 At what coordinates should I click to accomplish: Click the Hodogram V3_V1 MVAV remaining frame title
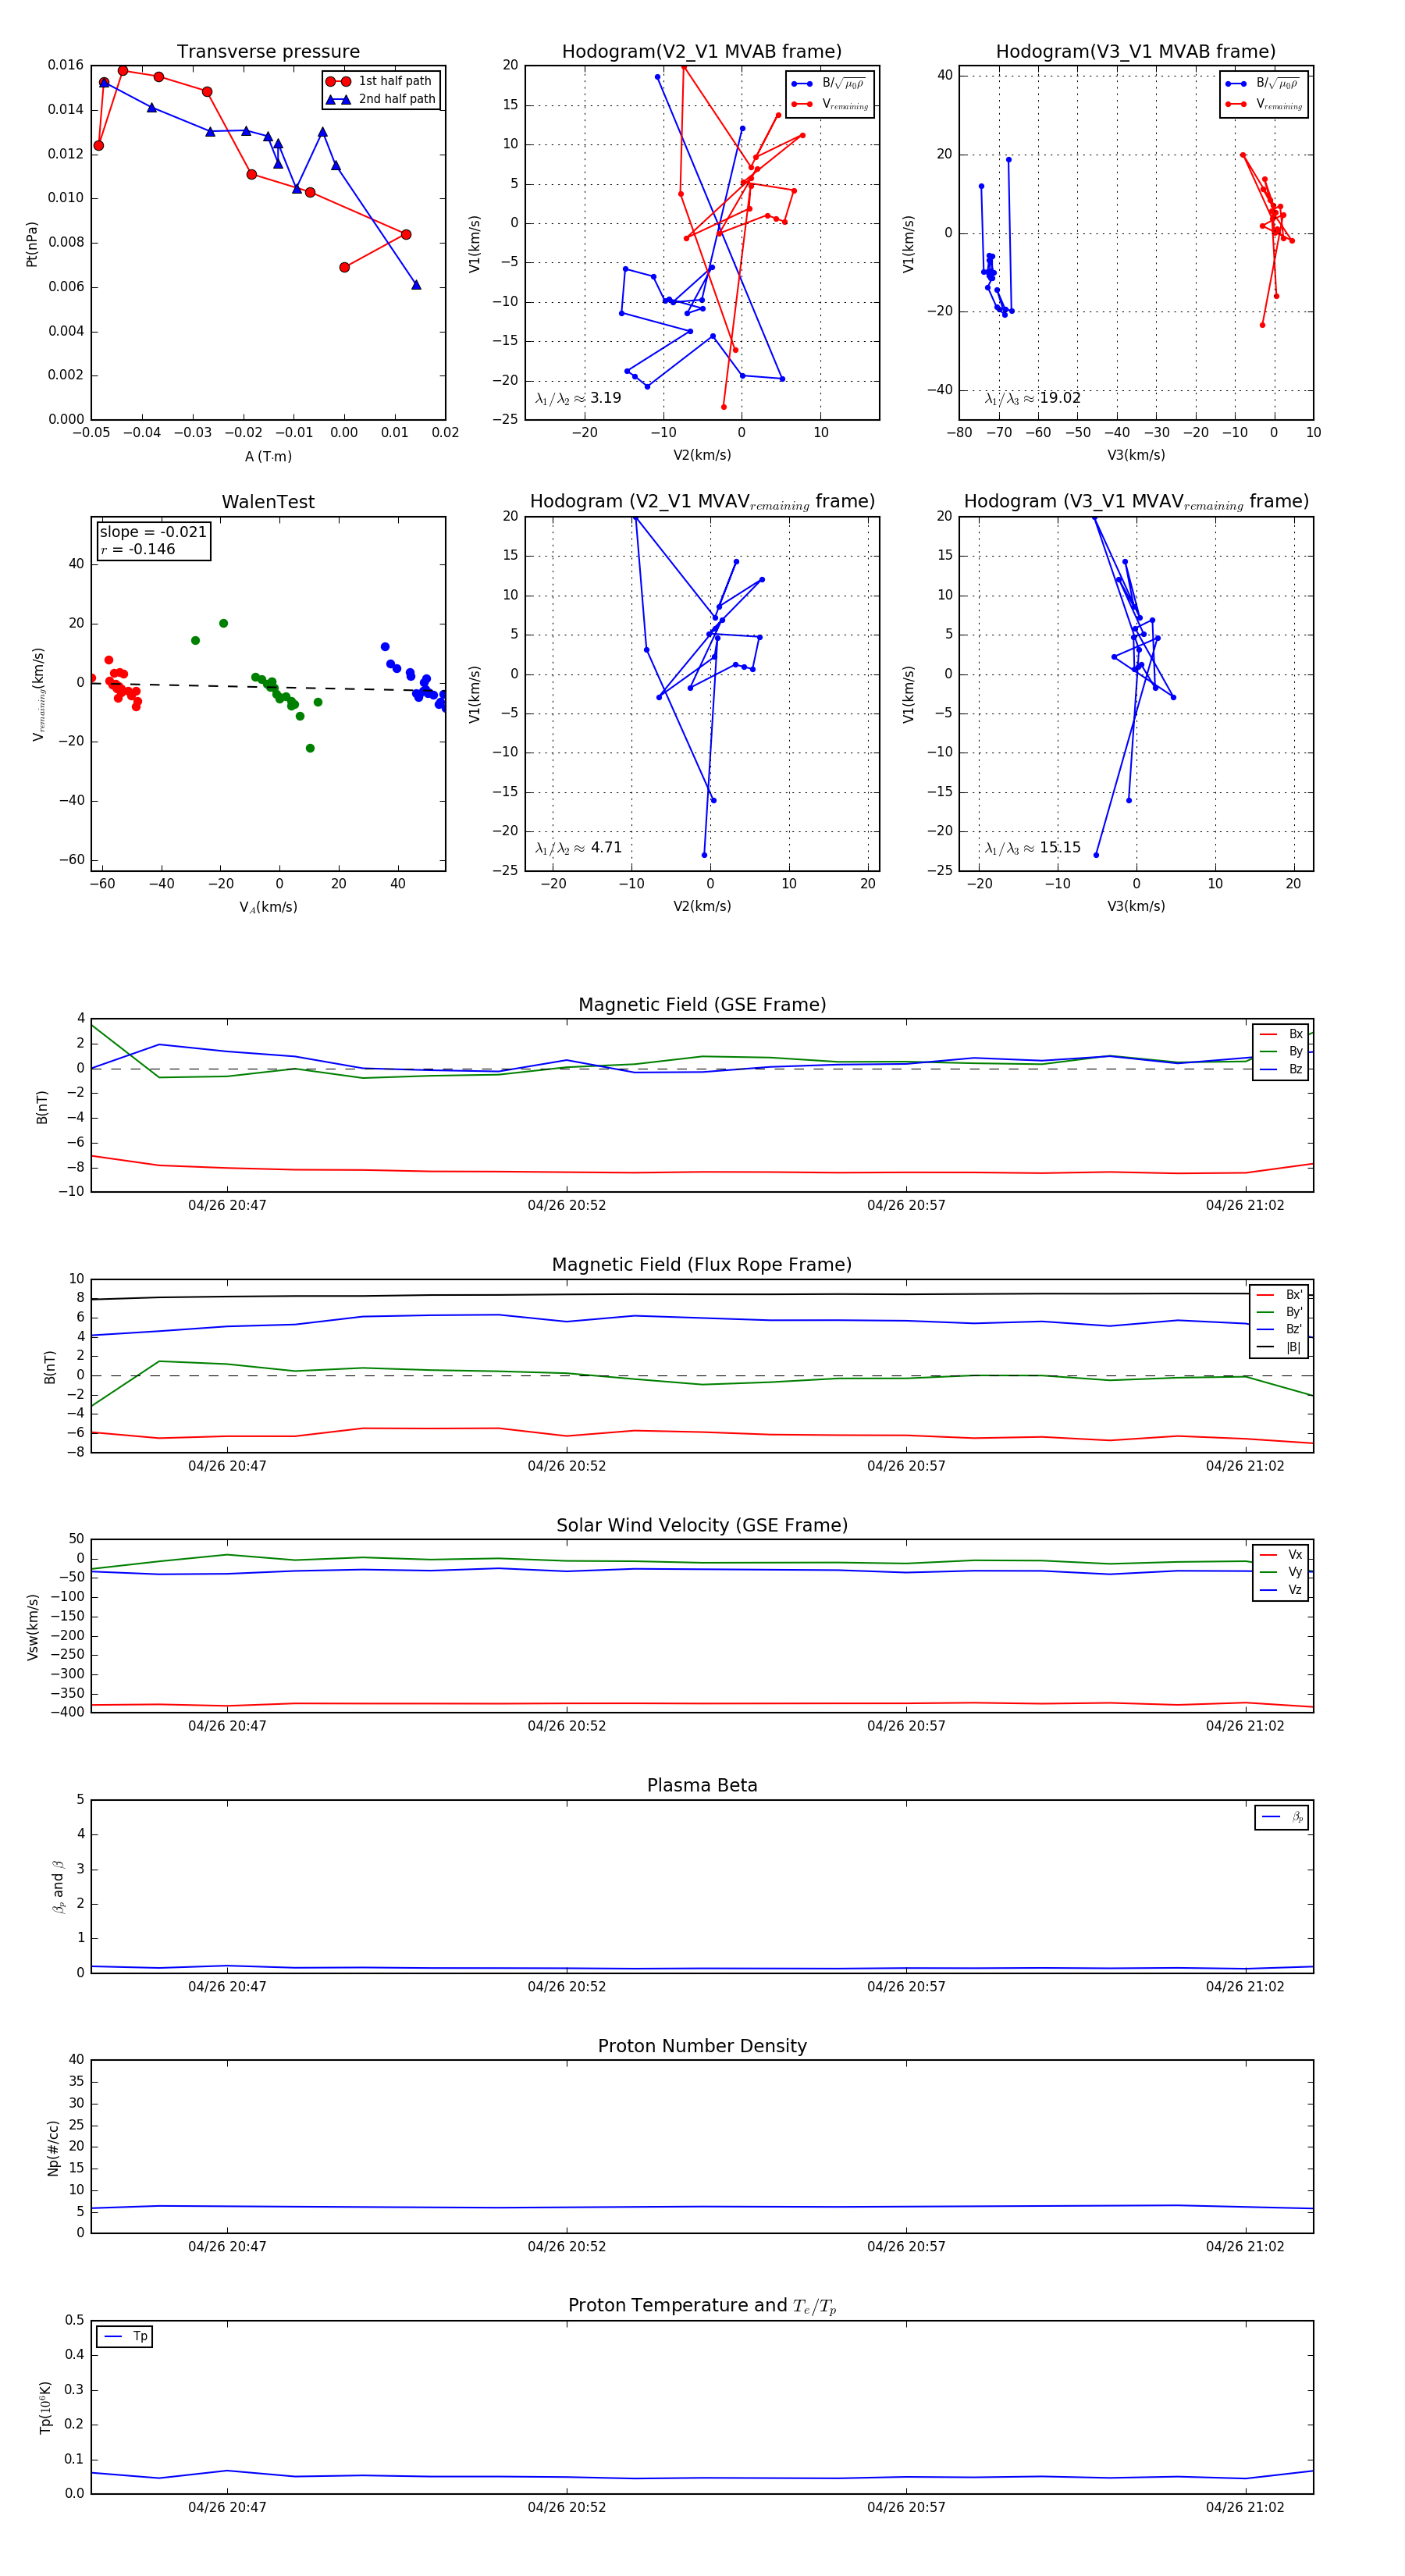[x=1136, y=502]
